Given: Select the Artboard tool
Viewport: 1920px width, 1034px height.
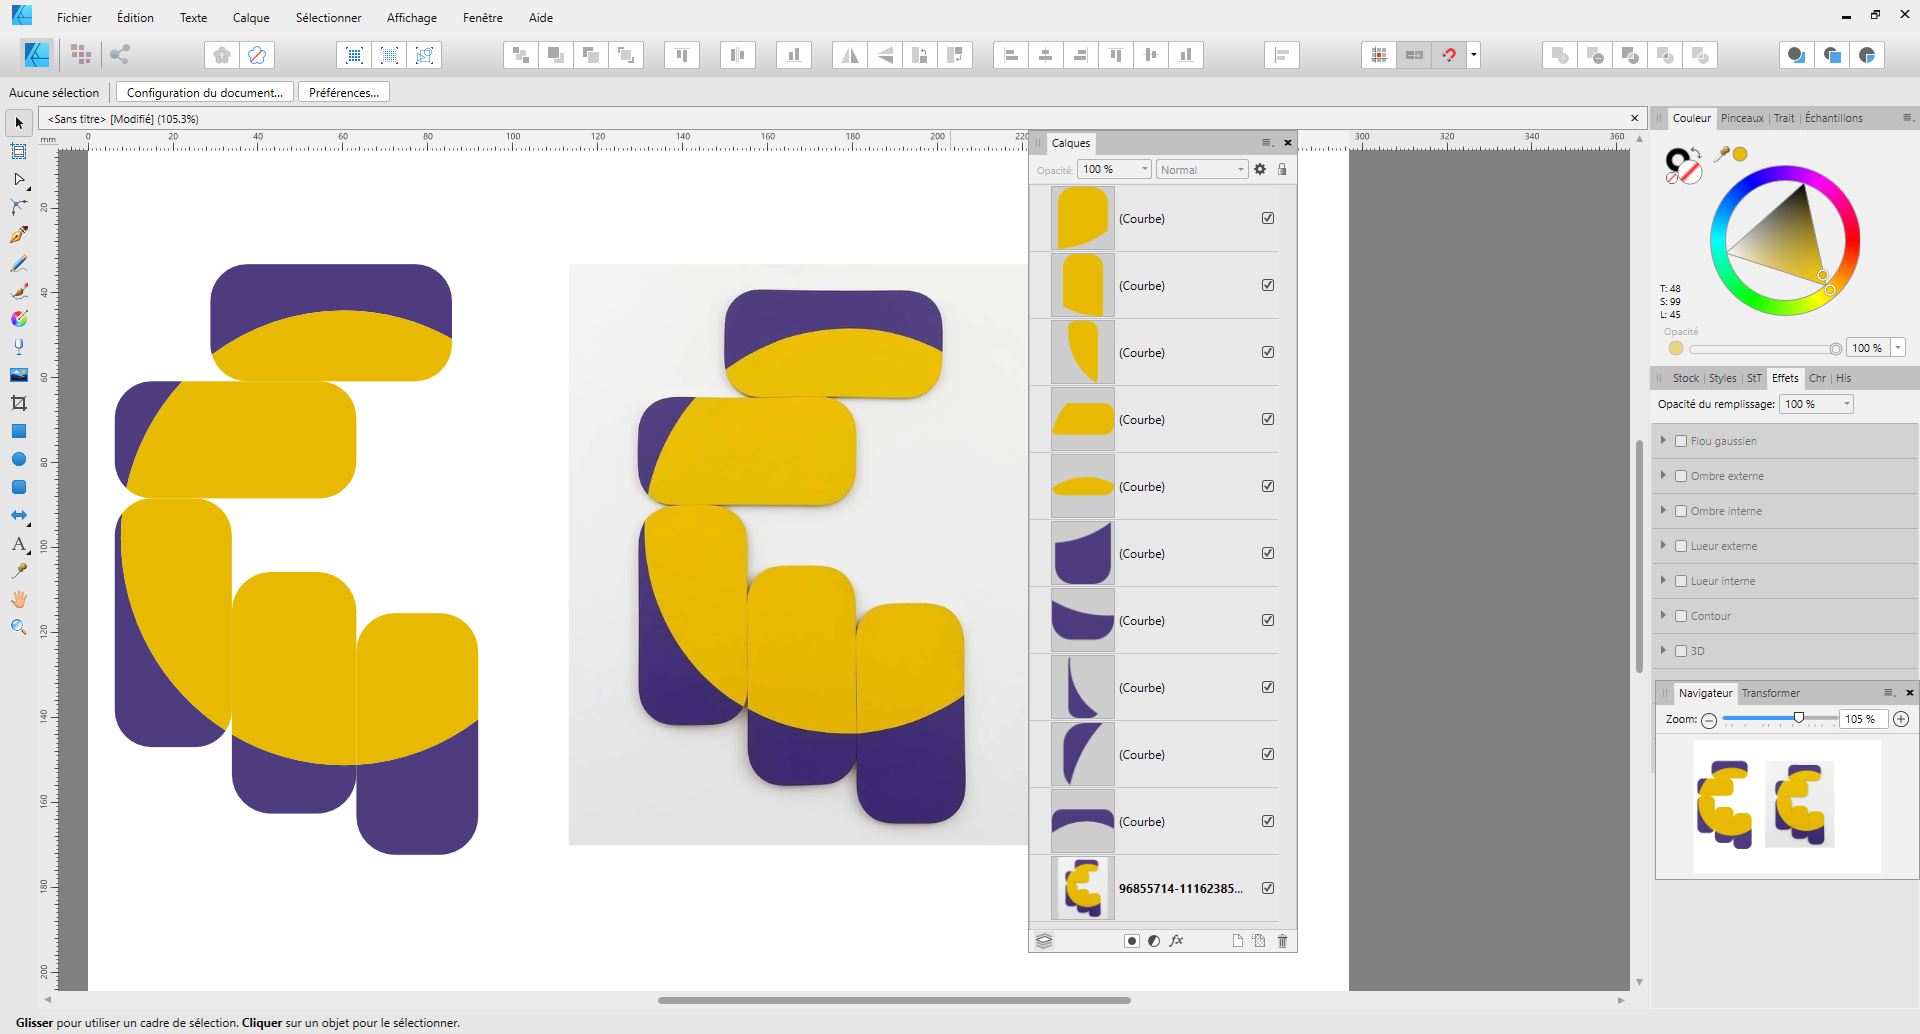Looking at the screenshot, I should pos(19,151).
